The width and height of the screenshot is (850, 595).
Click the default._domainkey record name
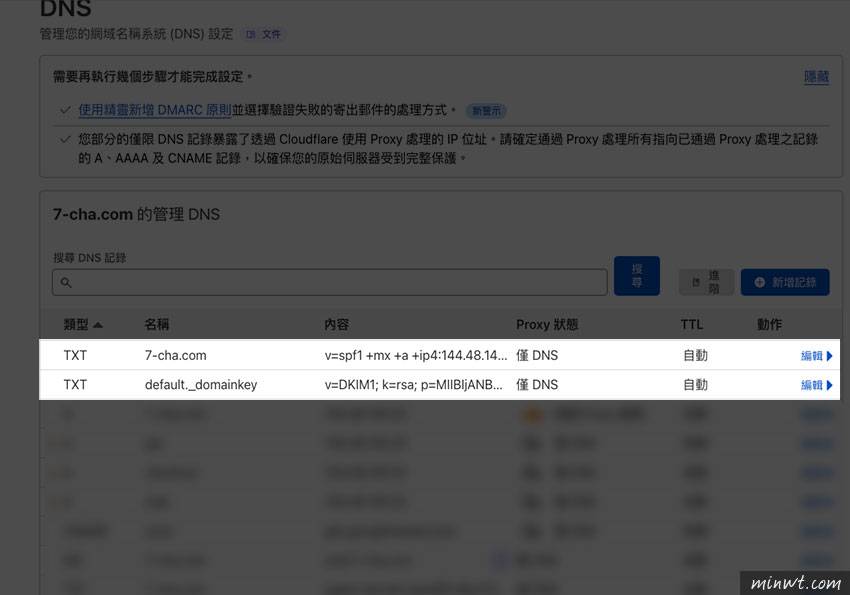coord(200,385)
